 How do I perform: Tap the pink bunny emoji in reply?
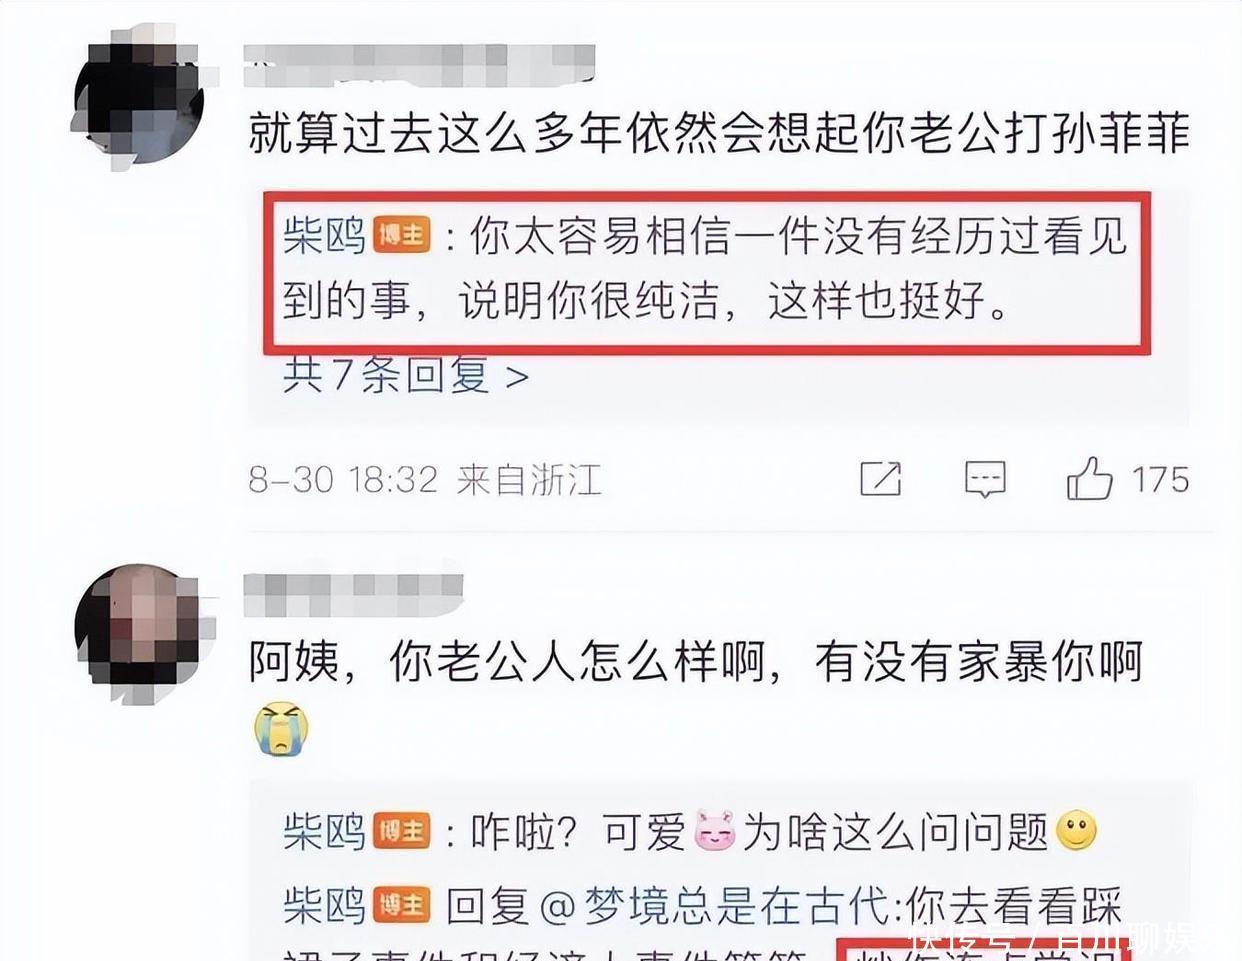pyautogui.click(x=715, y=831)
